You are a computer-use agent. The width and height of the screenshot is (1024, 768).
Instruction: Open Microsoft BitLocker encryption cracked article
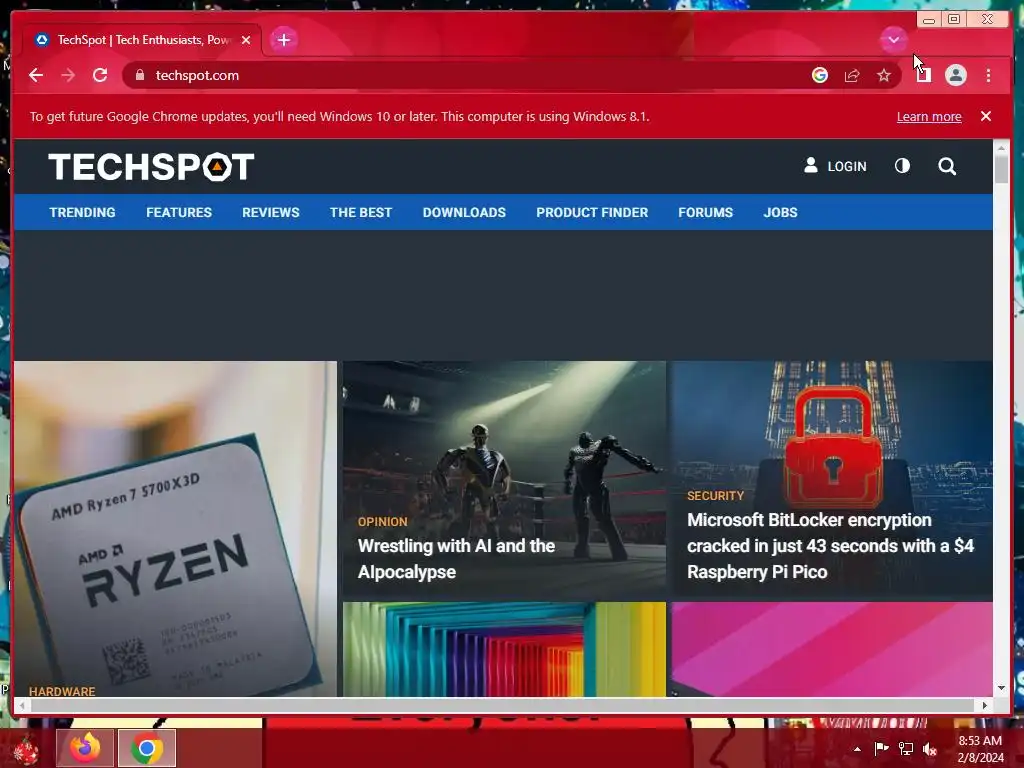click(x=830, y=545)
